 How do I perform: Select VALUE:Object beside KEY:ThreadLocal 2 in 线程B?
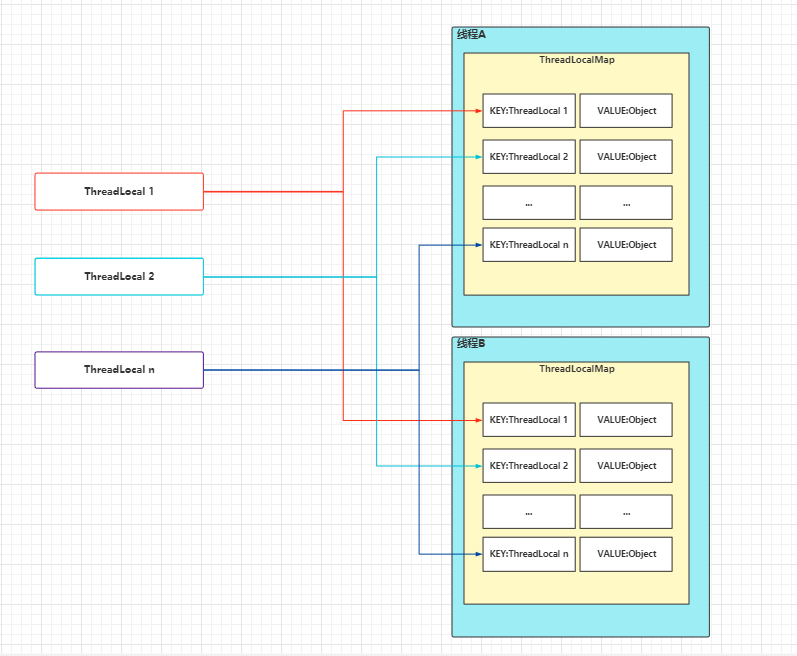click(626, 466)
